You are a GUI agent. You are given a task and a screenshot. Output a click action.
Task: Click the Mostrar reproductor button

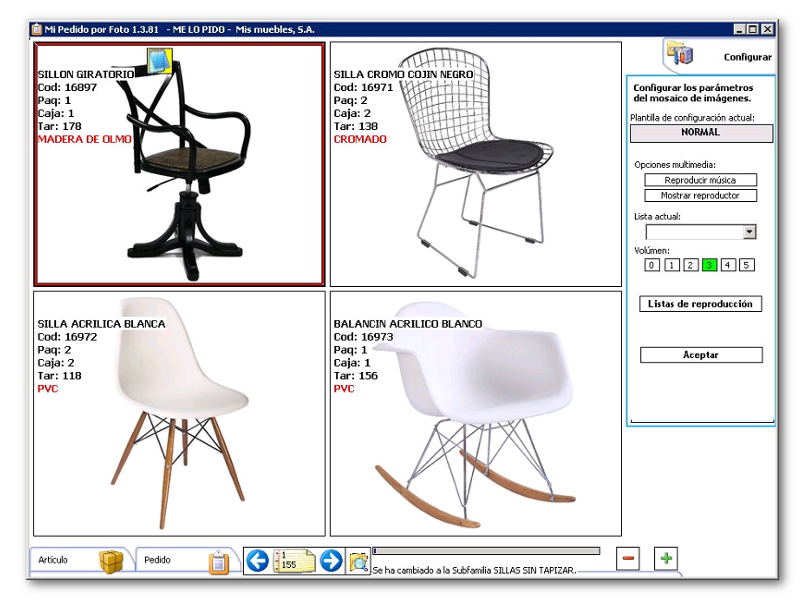coord(700,195)
